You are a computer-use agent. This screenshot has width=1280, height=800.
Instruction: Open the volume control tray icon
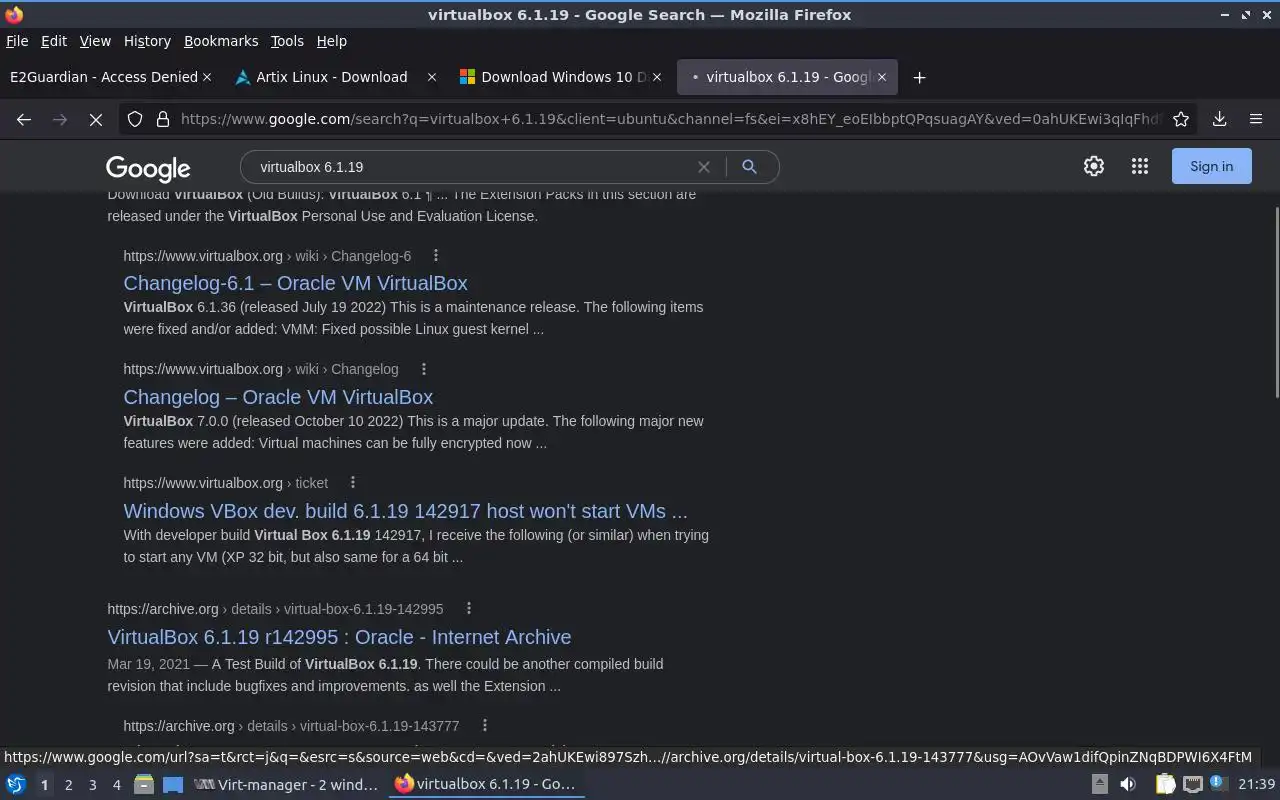tap(1128, 785)
